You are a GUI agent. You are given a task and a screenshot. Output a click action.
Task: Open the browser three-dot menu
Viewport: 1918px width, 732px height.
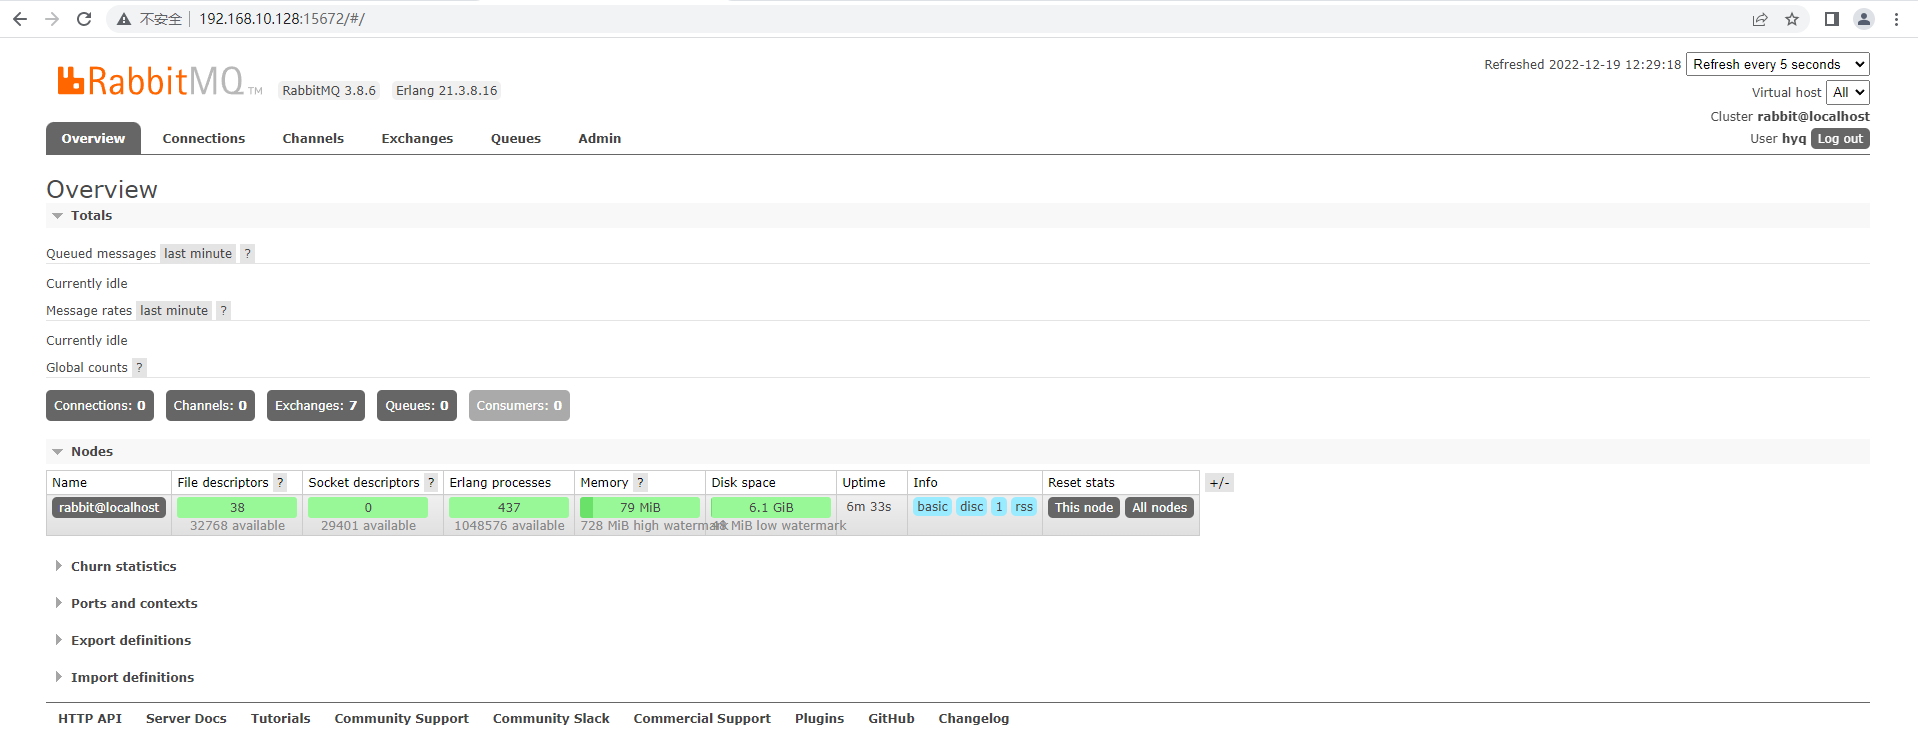coord(1896,19)
